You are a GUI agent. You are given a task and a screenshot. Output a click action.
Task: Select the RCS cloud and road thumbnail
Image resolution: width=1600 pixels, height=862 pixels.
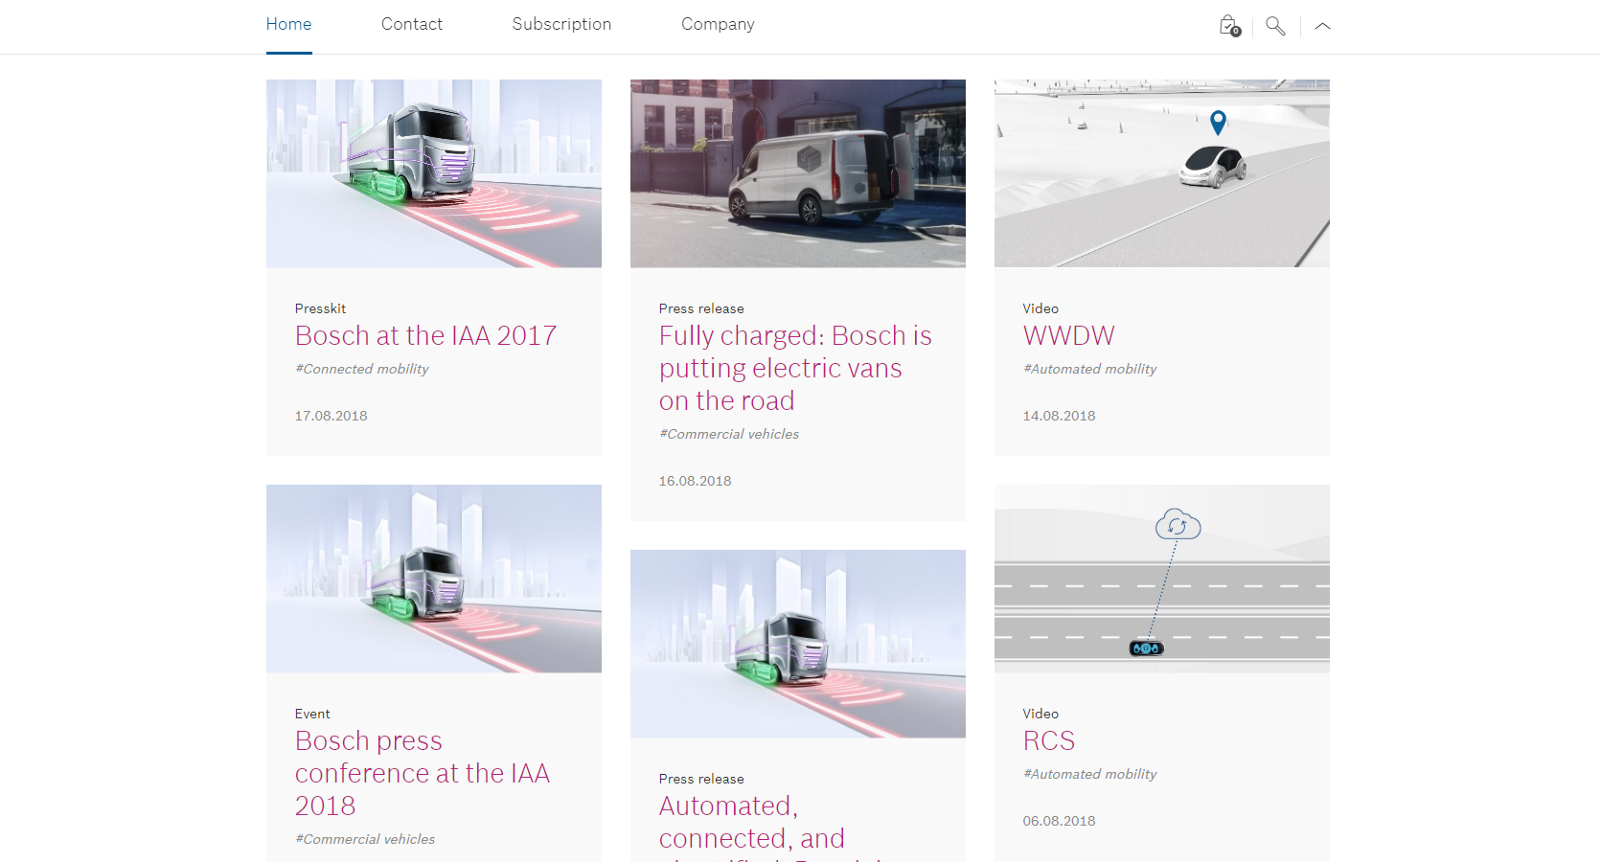(x=1162, y=579)
